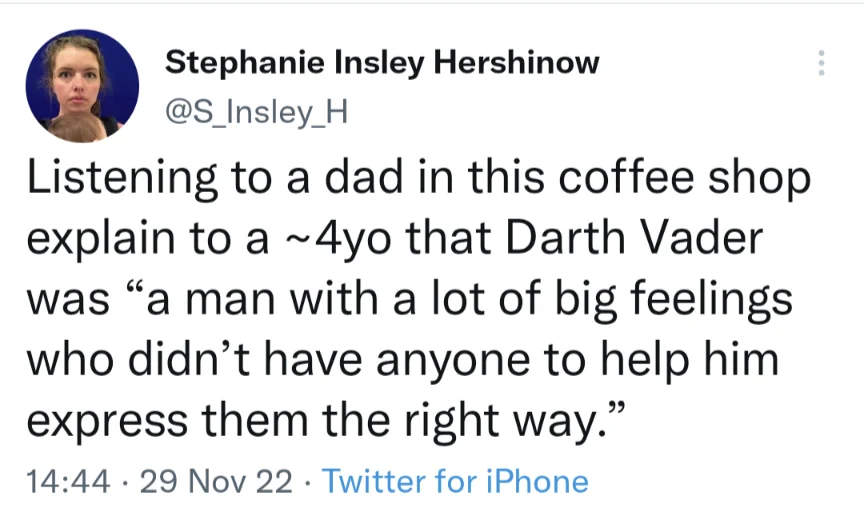Image resolution: width=864 pixels, height=526 pixels.
Task: Click the word "express" in last line
Action: coord(107,420)
